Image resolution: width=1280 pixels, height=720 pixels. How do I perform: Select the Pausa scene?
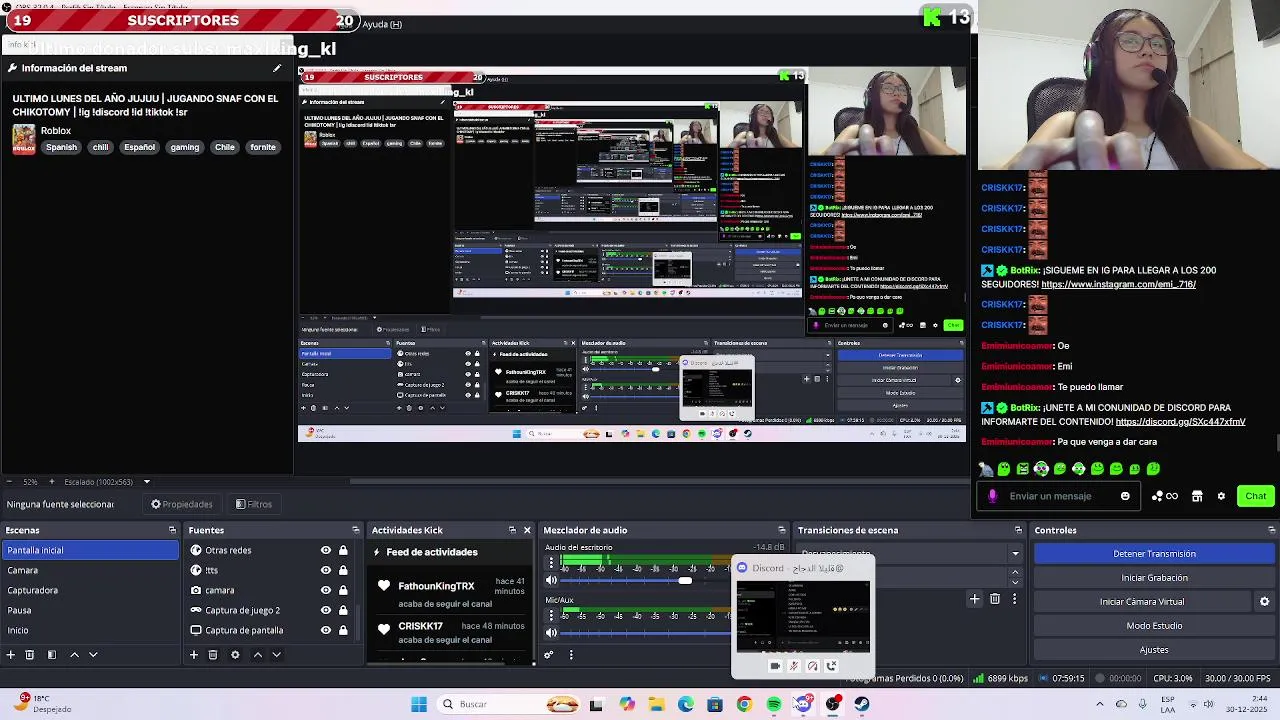[90, 610]
